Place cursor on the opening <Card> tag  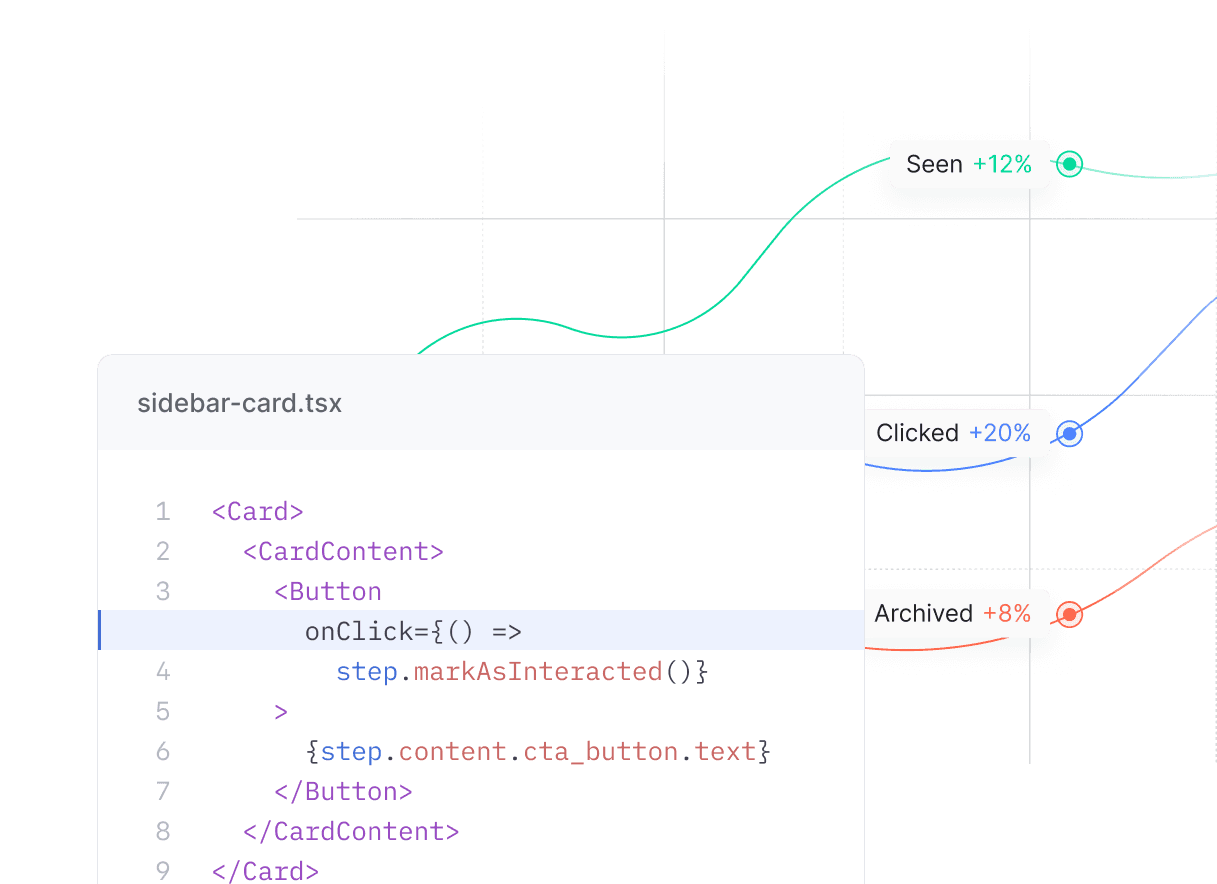257,512
